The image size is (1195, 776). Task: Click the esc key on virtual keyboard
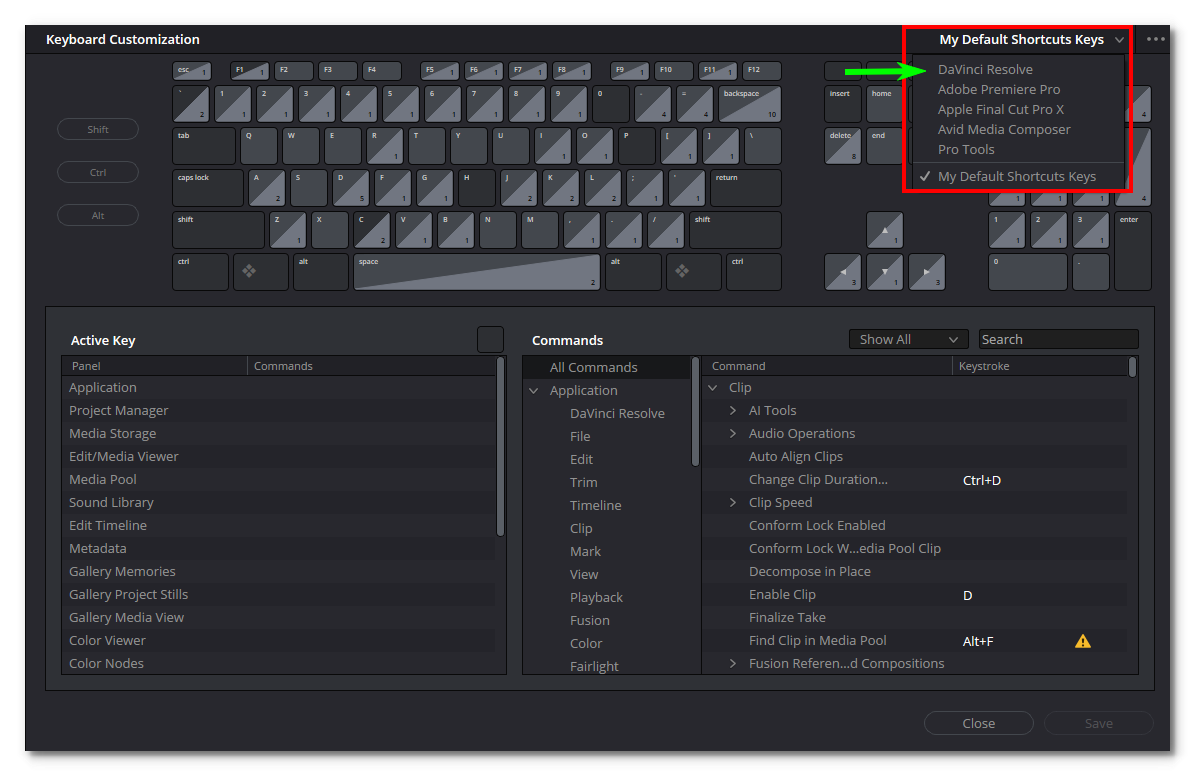tap(191, 71)
